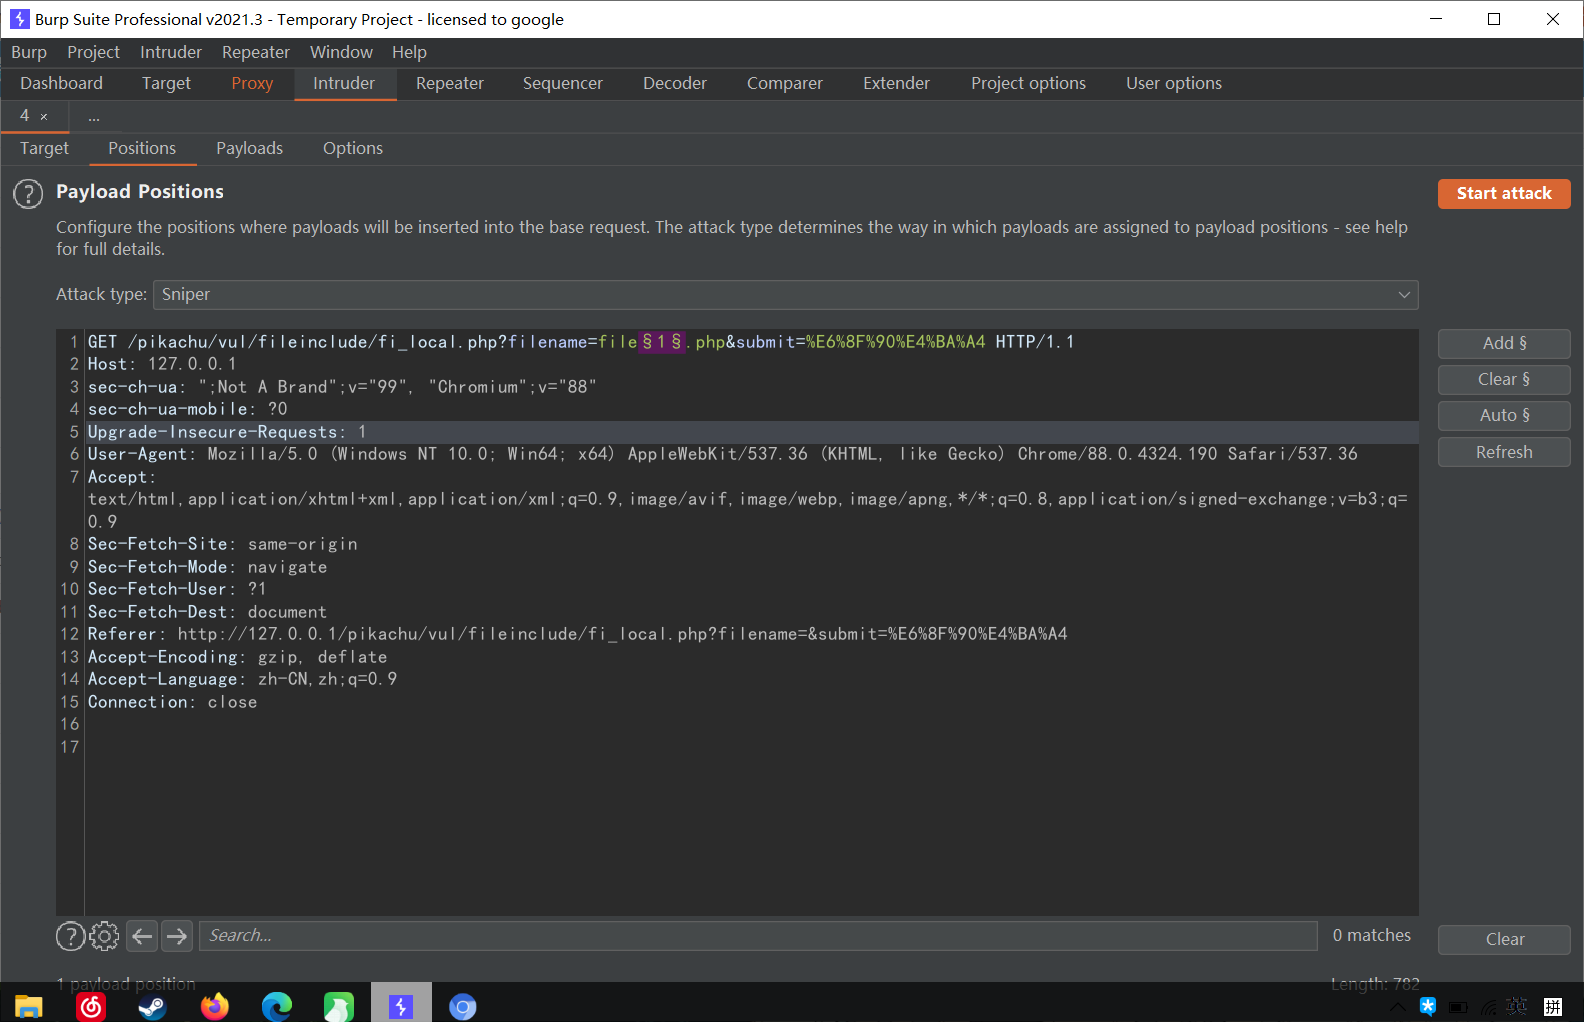Click the §1§ payload marker in request
The height and width of the screenshot is (1022, 1584).
coord(662,342)
